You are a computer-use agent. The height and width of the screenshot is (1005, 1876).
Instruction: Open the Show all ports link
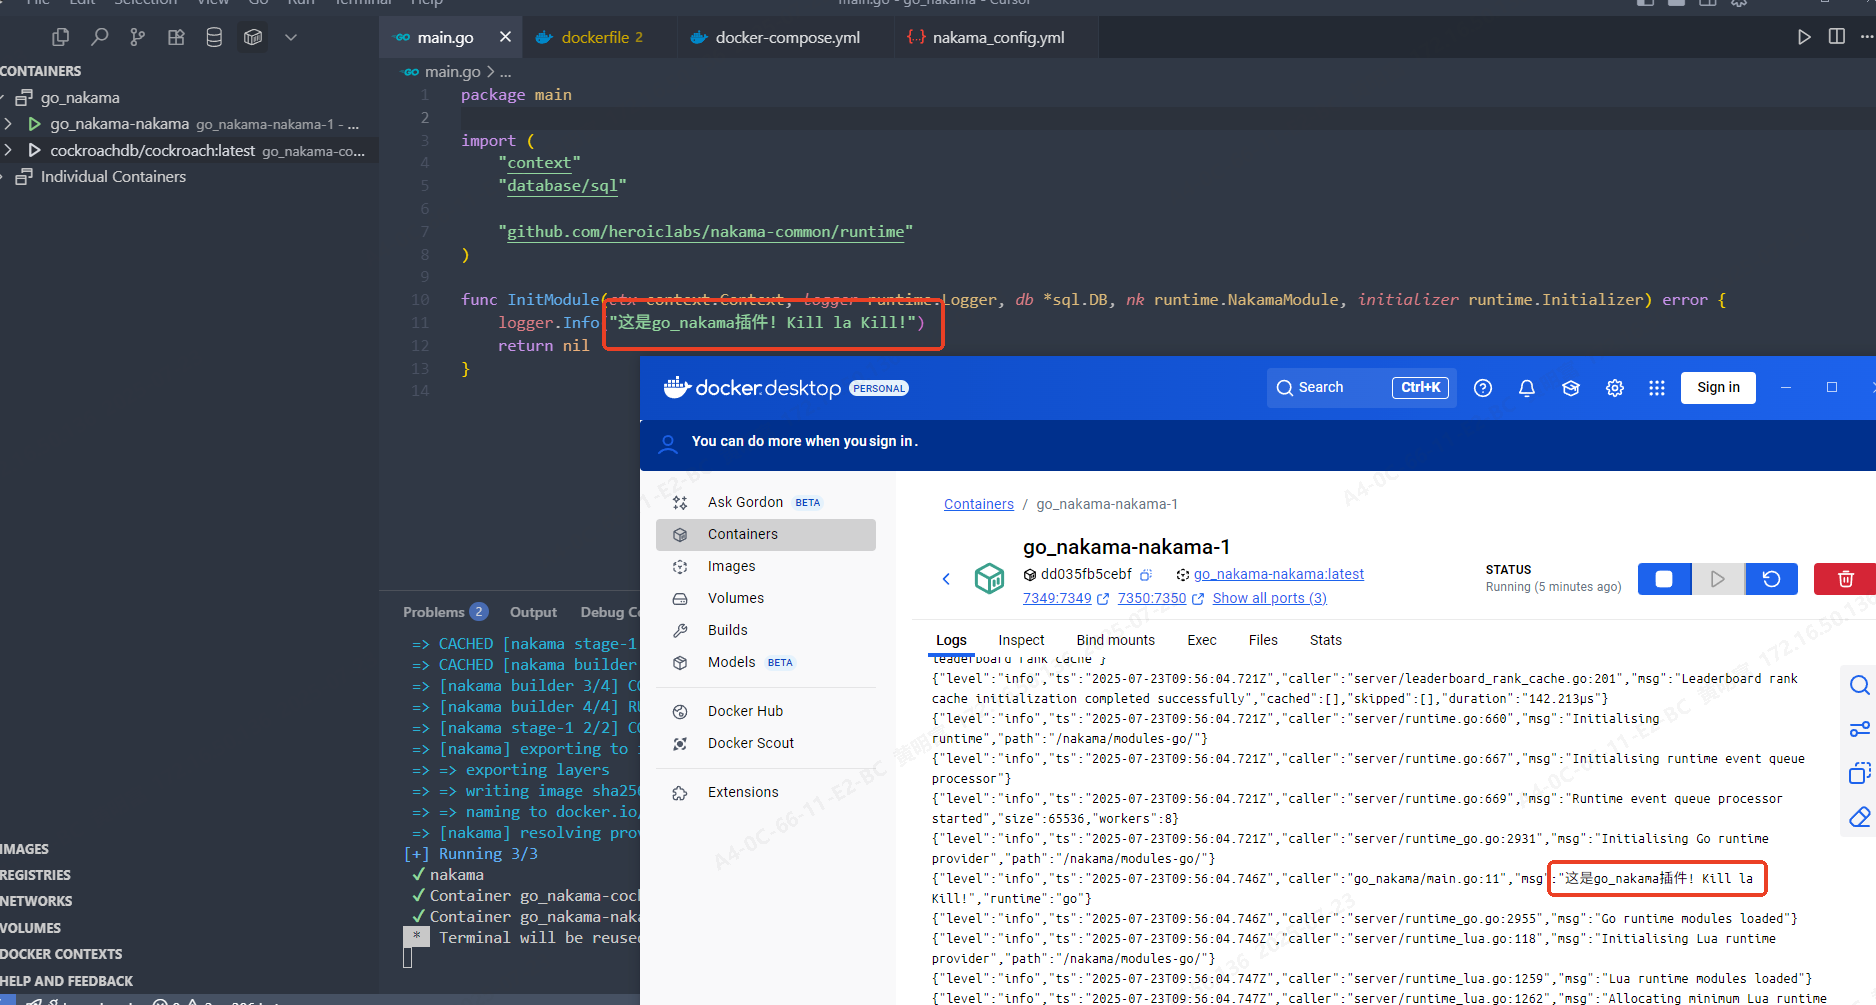click(x=1269, y=598)
